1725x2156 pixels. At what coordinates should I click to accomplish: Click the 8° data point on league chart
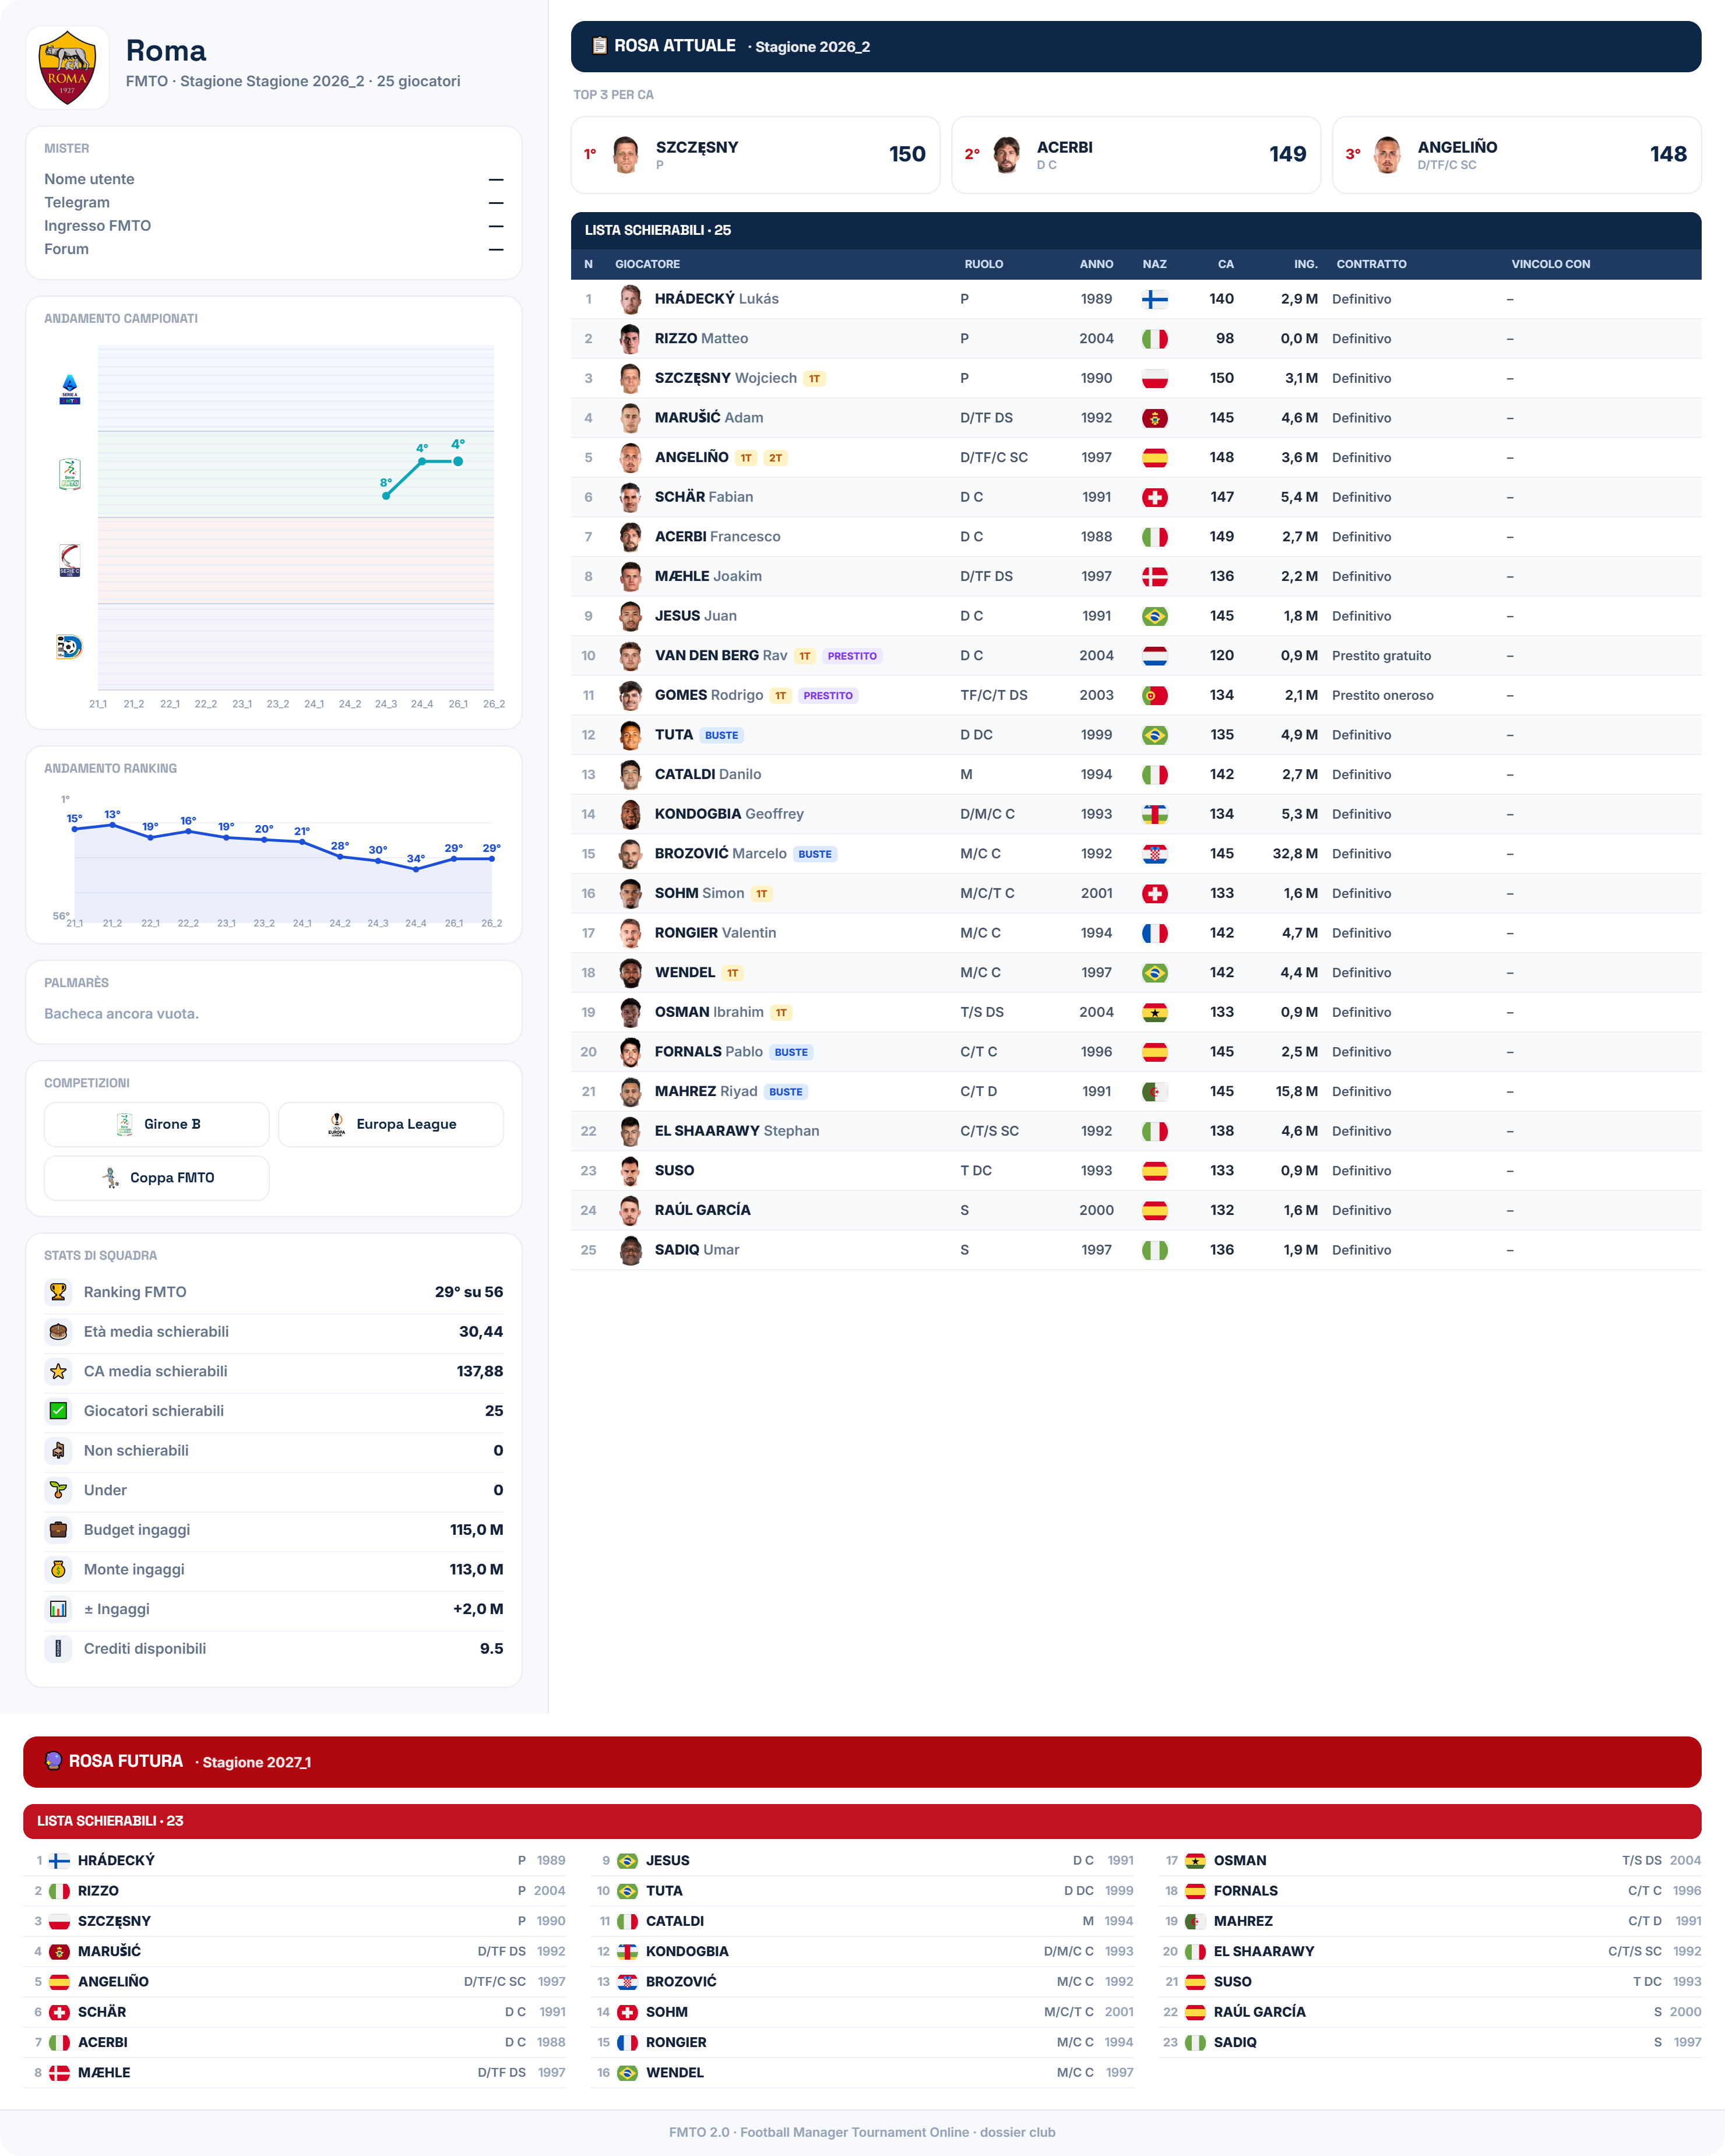[x=386, y=495]
